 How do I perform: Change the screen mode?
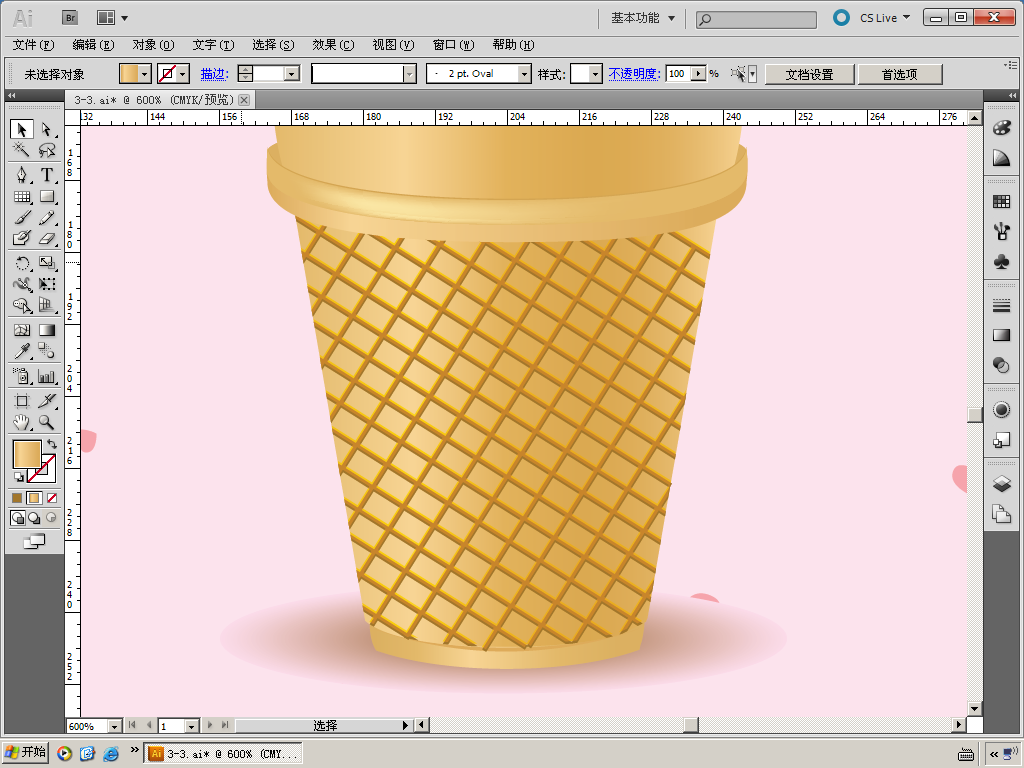(34, 541)
